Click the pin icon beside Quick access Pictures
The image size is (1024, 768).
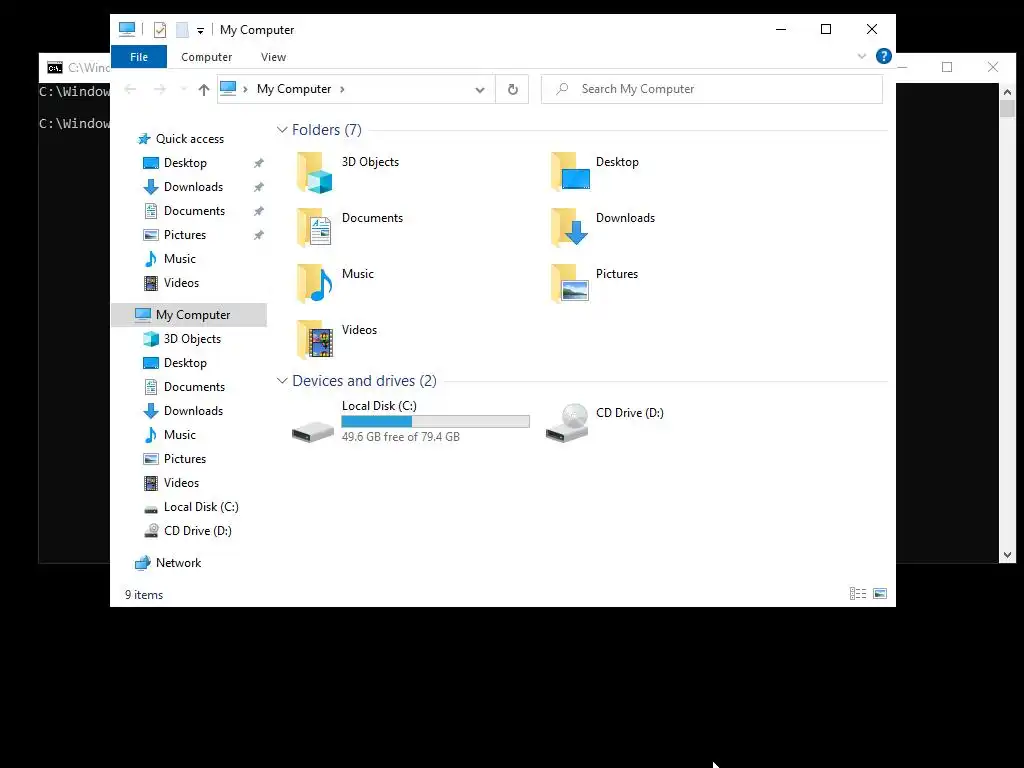point(259,235)
